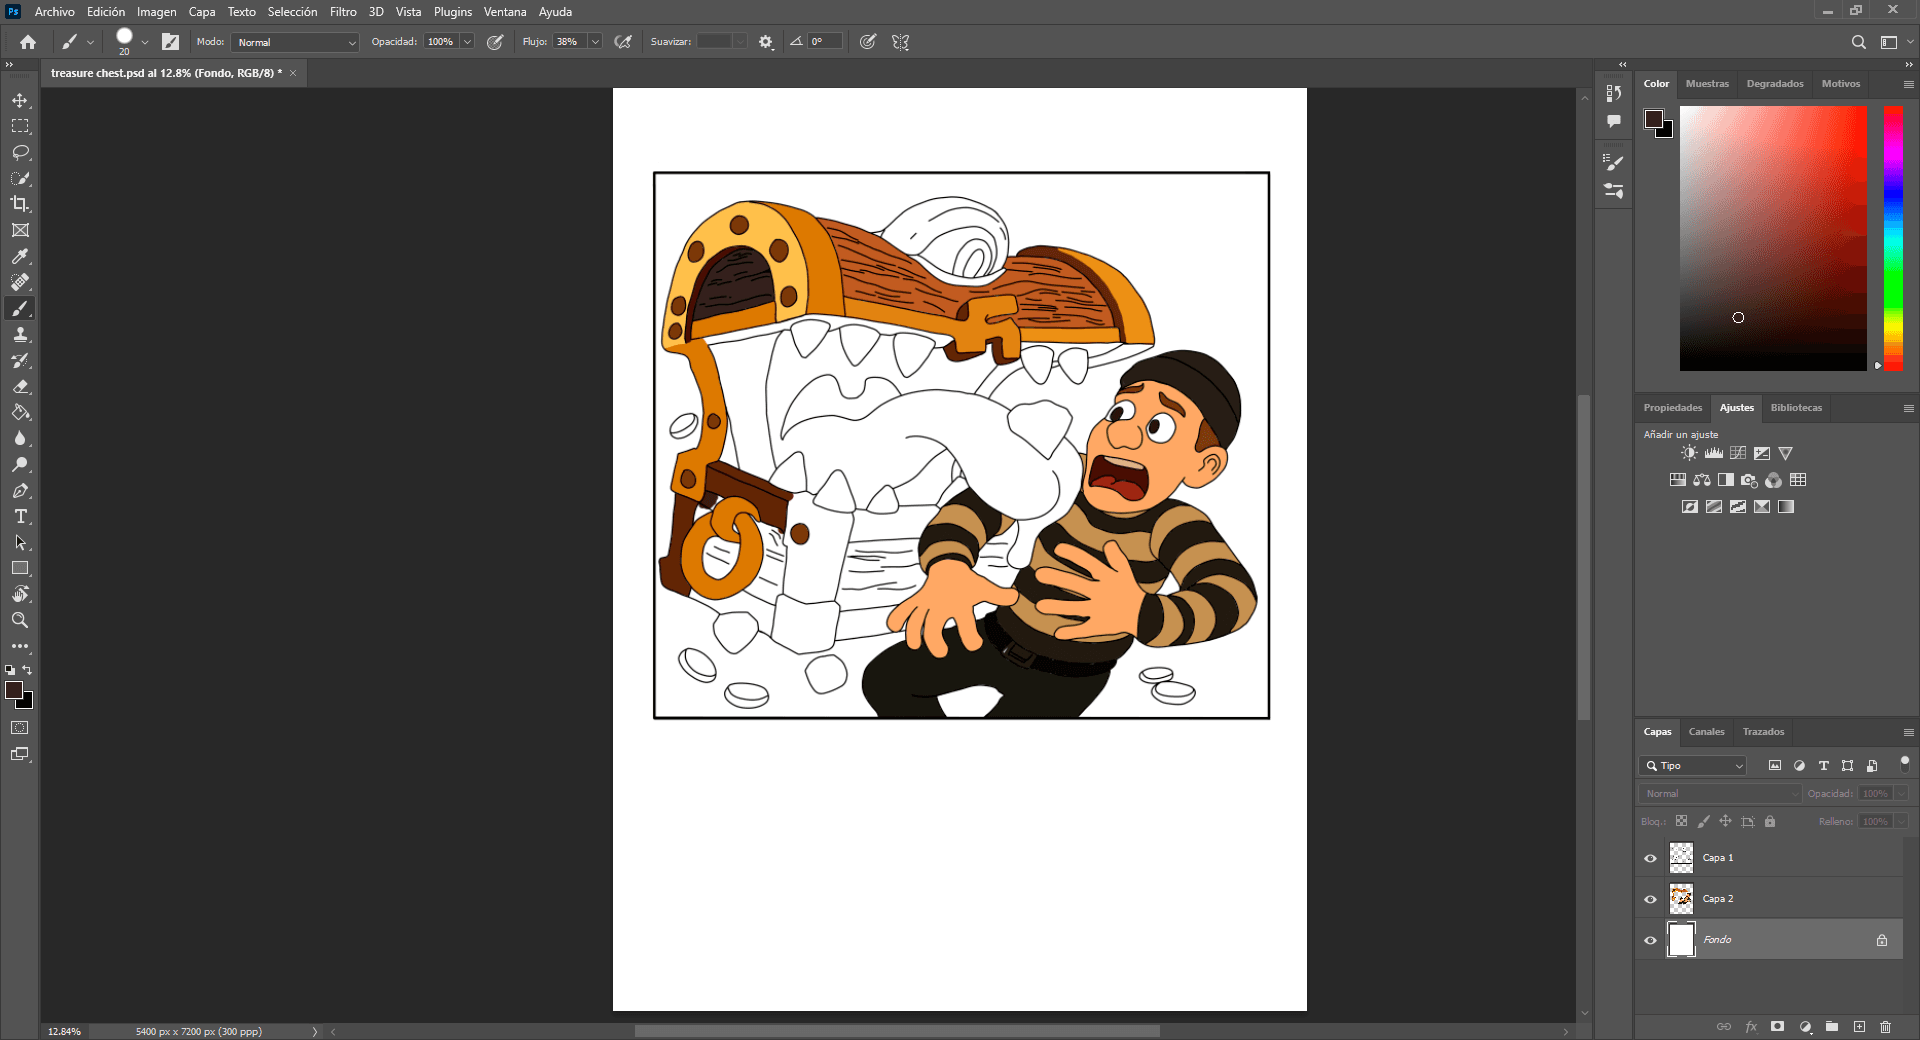Select the Clone Stamp tool
Screen dimensions: 1920x1040
[20, 334]
